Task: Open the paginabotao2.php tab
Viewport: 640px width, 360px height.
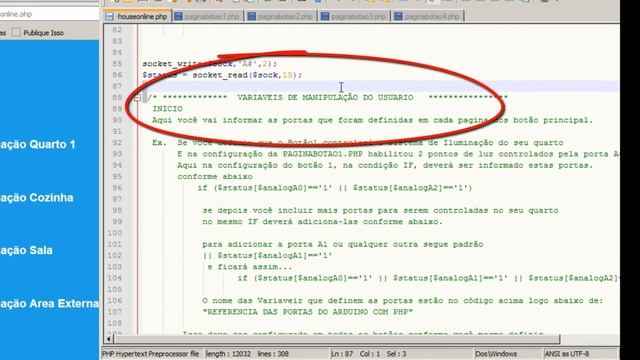Action: click(x=281, y=16)
